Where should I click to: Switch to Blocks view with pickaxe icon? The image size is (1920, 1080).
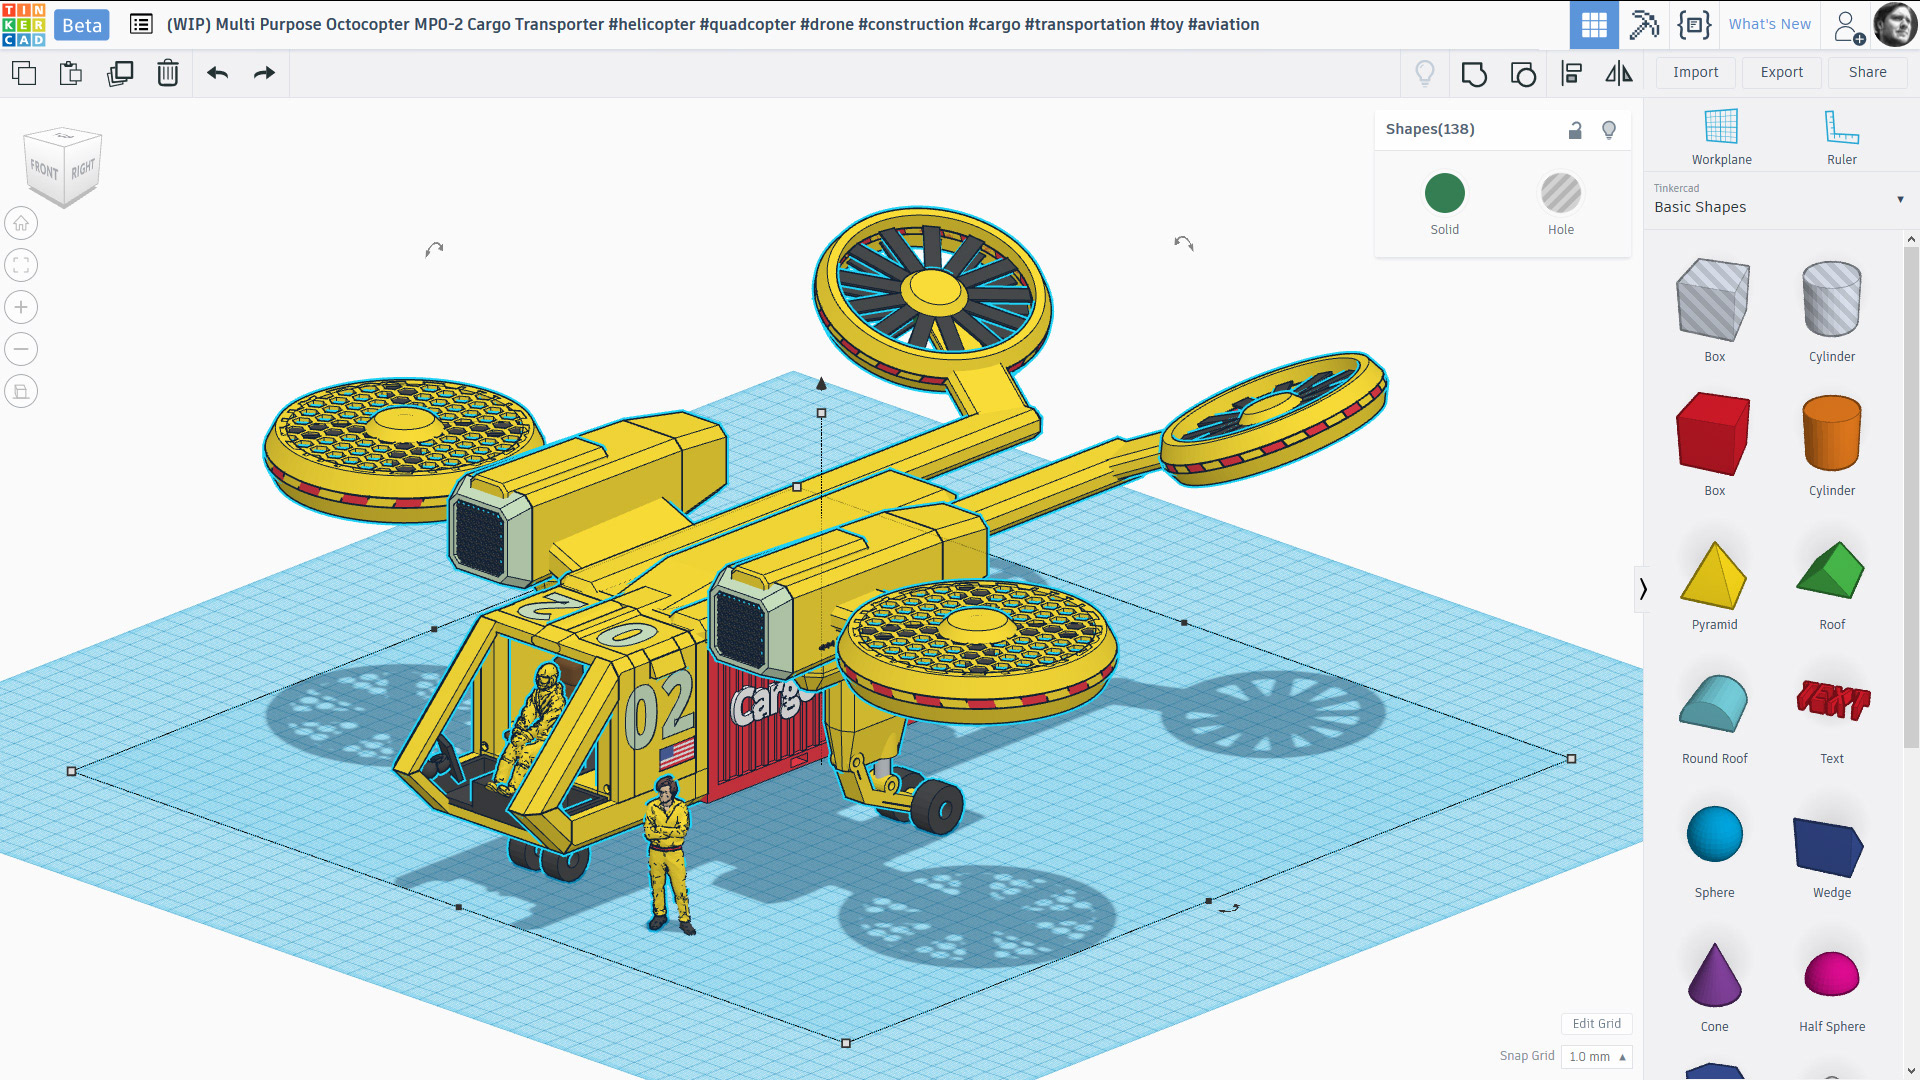point(1644,24)
